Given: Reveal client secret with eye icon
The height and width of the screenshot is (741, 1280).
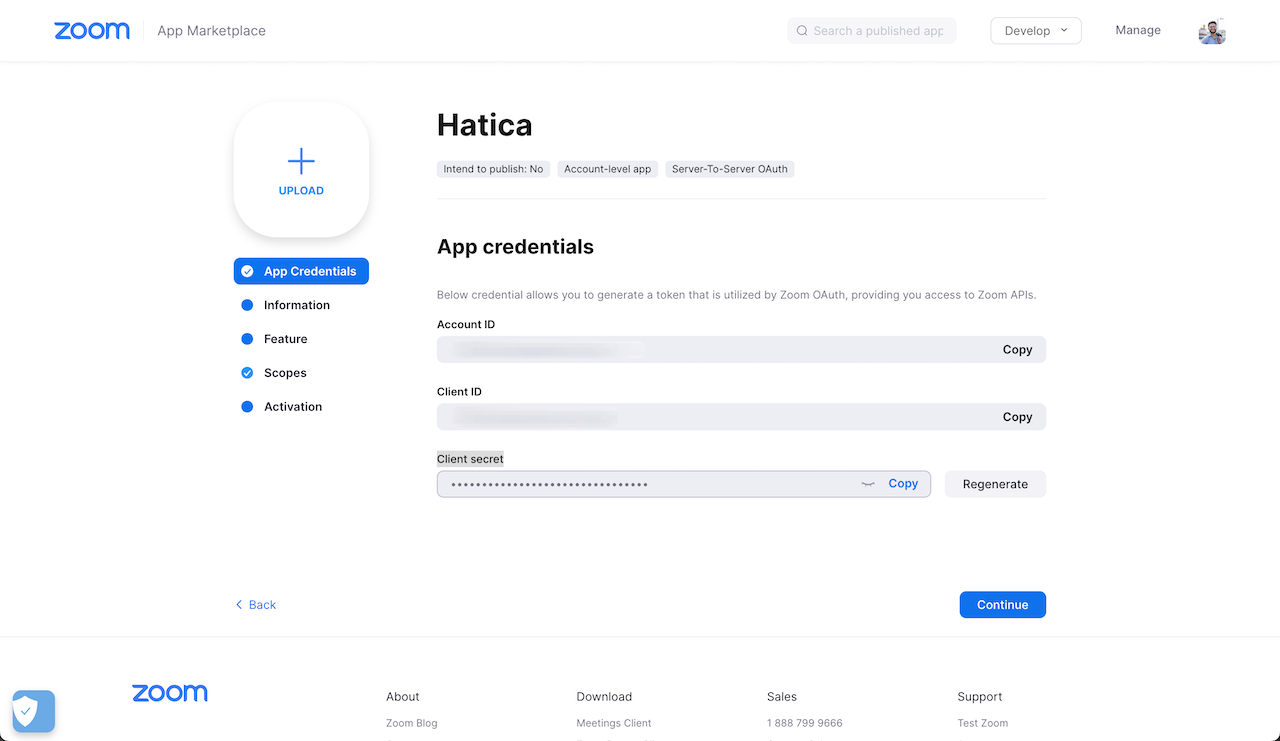Looking at the screenshot, I should pyautogui.click(x=868, y=484).
